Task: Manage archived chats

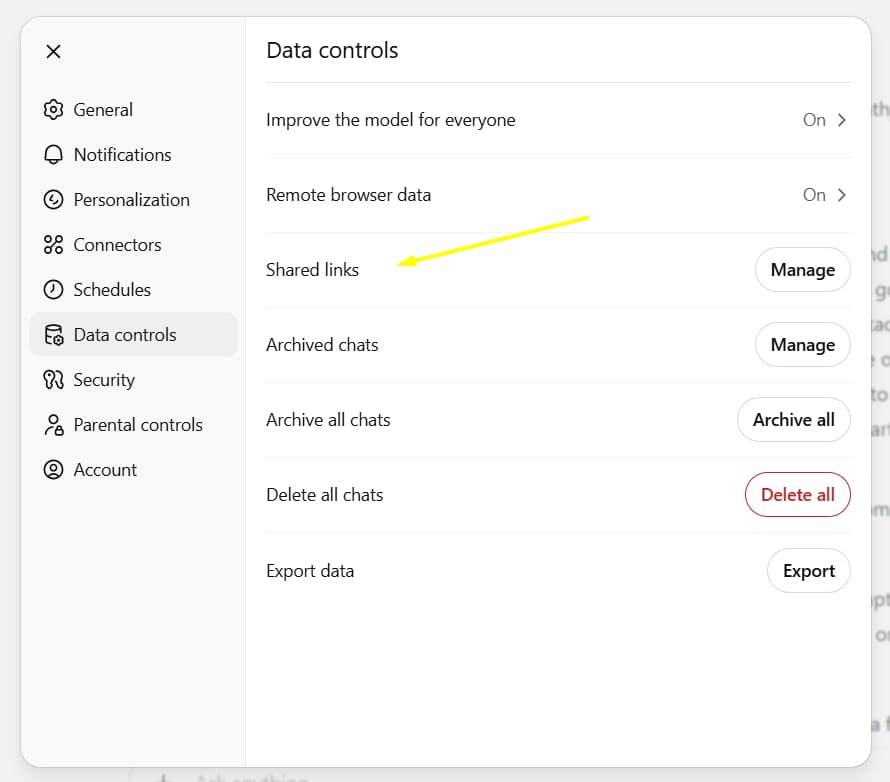Action: (x=802, y=345)
